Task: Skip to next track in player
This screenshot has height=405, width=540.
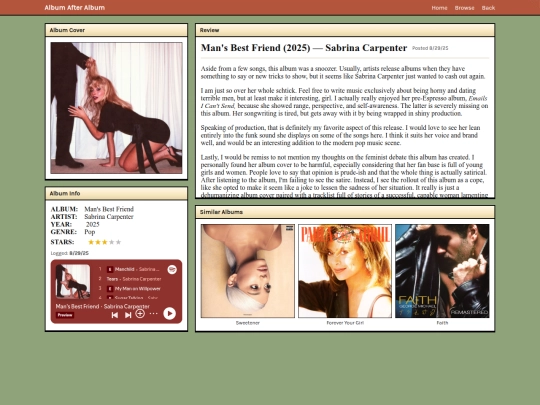Action: tap(128, 315)
